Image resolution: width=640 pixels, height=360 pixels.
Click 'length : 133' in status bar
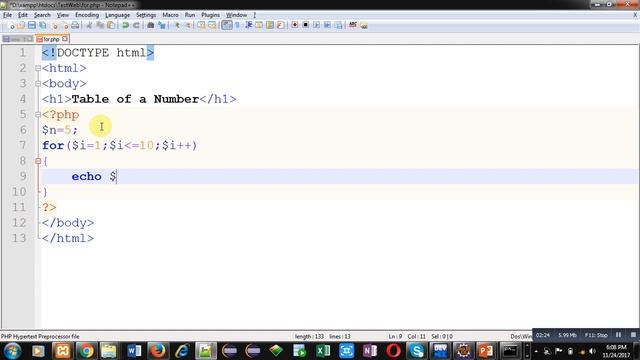tap(309, 337)
